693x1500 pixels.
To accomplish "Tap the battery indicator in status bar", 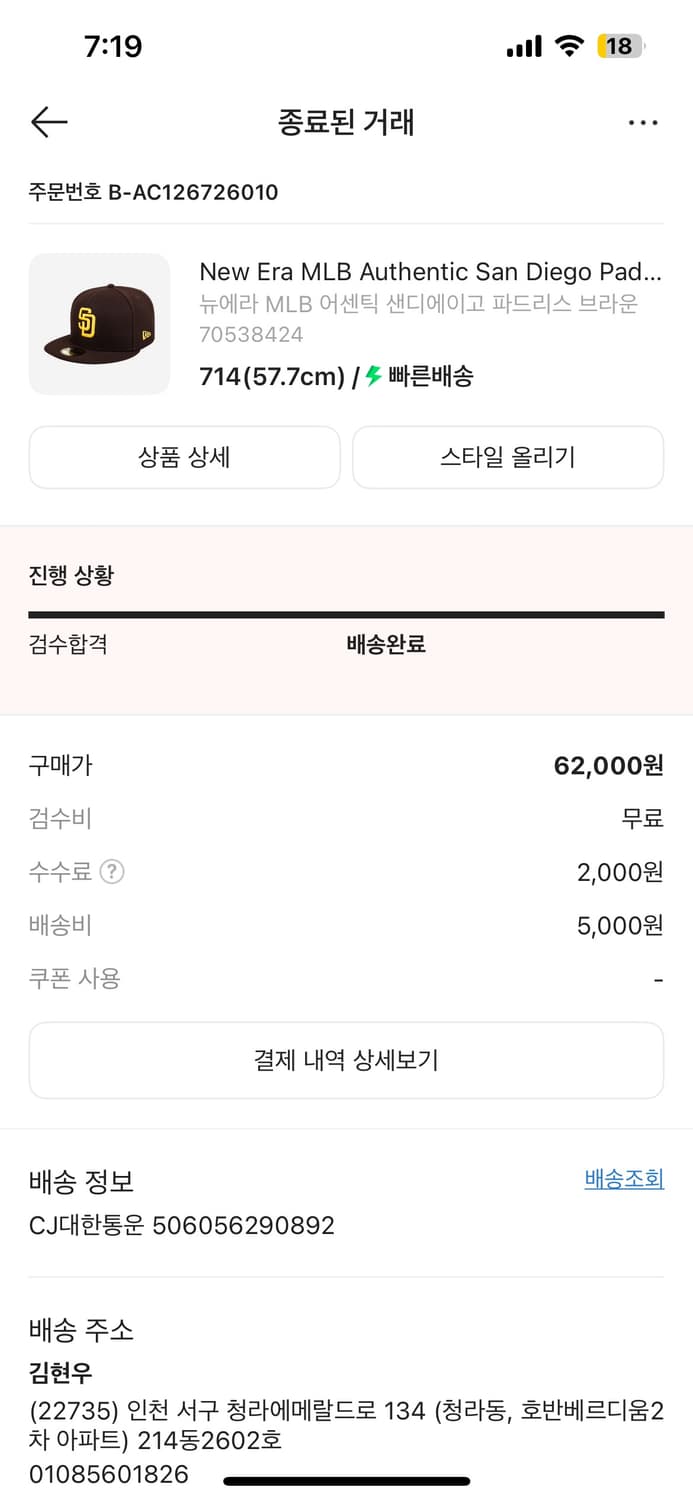I will [620, 46].
